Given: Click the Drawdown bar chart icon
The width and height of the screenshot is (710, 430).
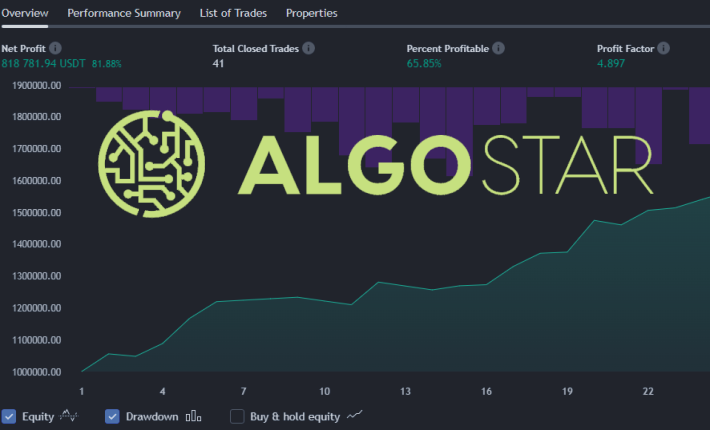Looking at the screenshot, I should tap(193, 416).
